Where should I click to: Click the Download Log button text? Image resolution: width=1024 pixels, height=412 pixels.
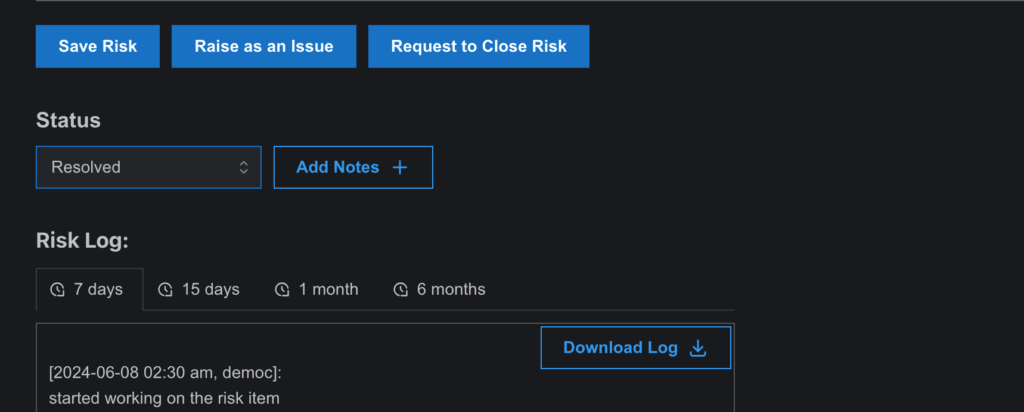pos(620,347)
